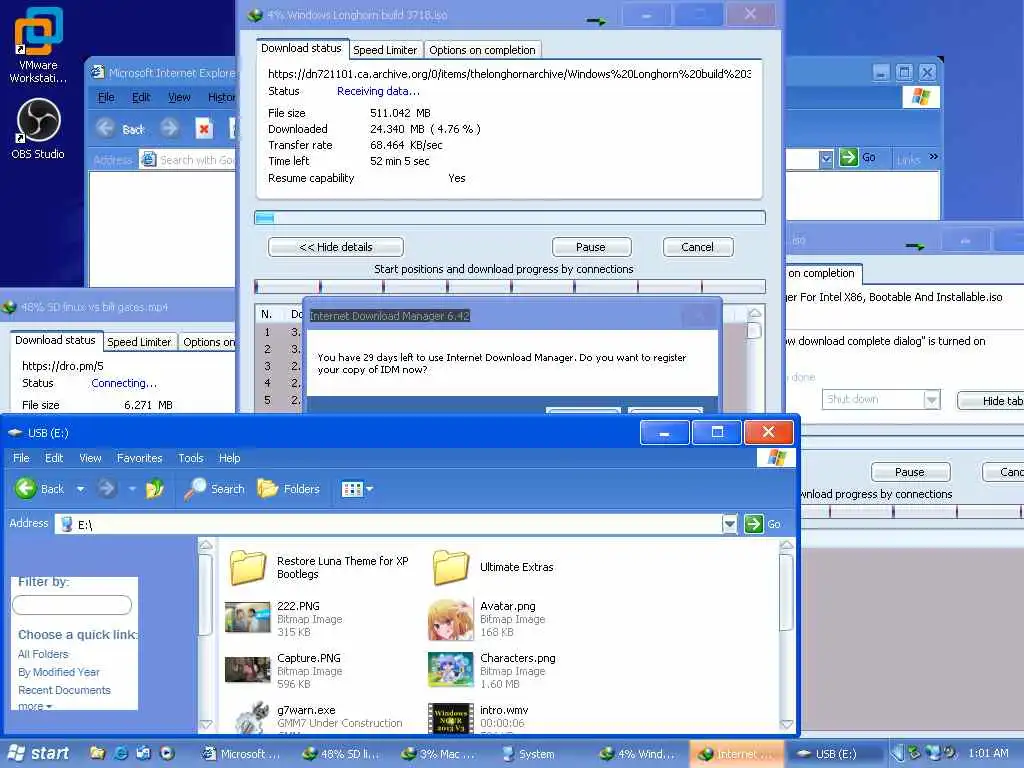Select the Avatar.png thumbnail
The image size is (1024, 768).
pos(451,619)
